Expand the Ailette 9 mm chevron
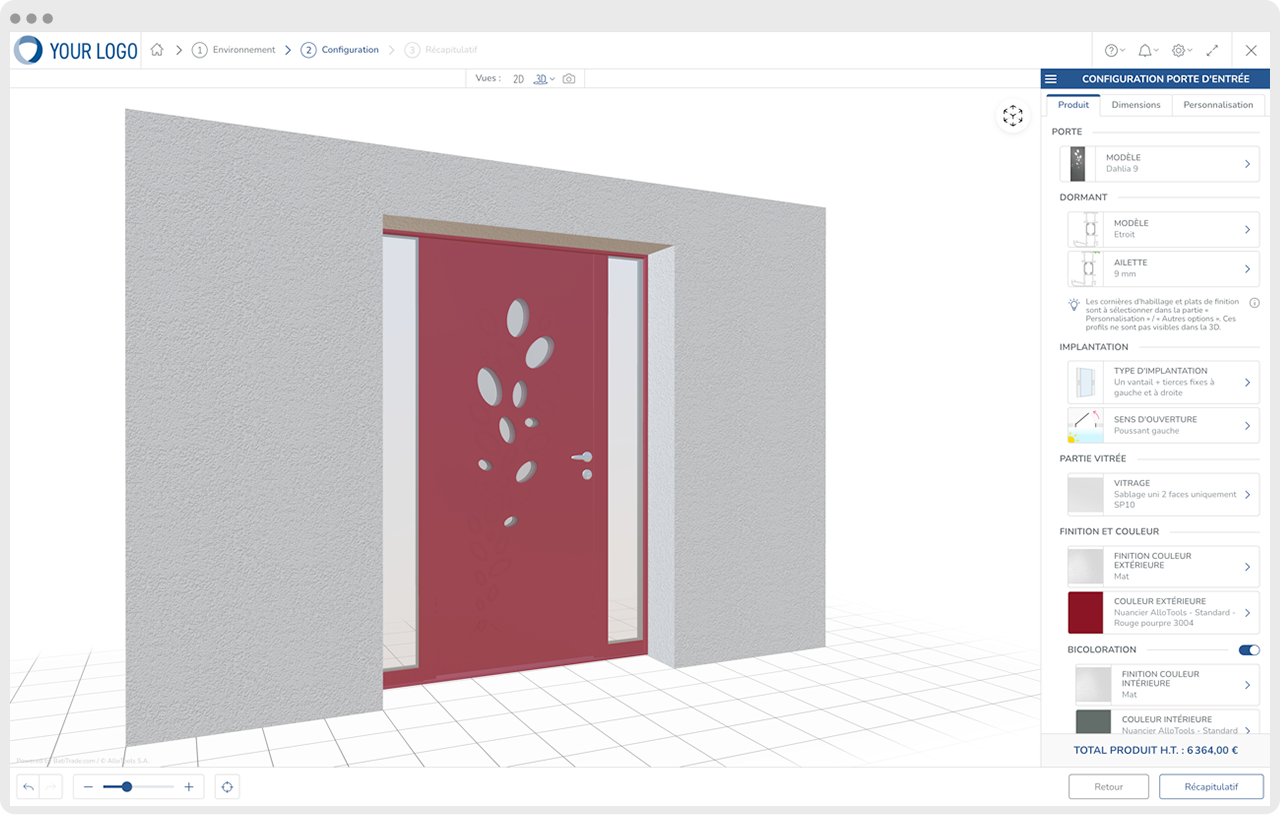The image size is (1280, 815). pyautogui.click(x=1247, y=268)
